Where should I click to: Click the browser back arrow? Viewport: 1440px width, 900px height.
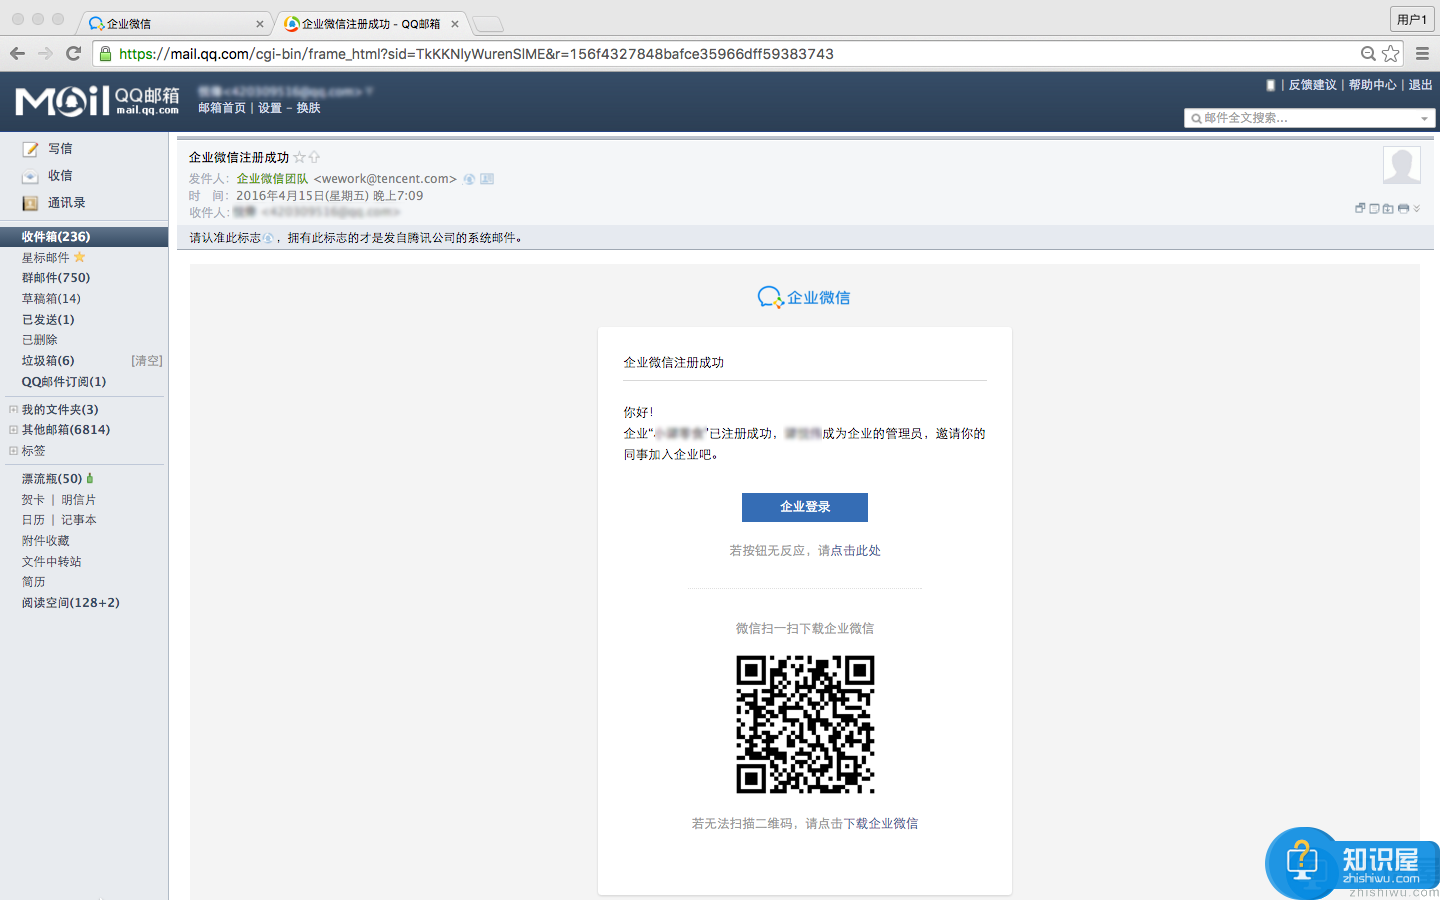pyautogui.click(x=17, y=53)
